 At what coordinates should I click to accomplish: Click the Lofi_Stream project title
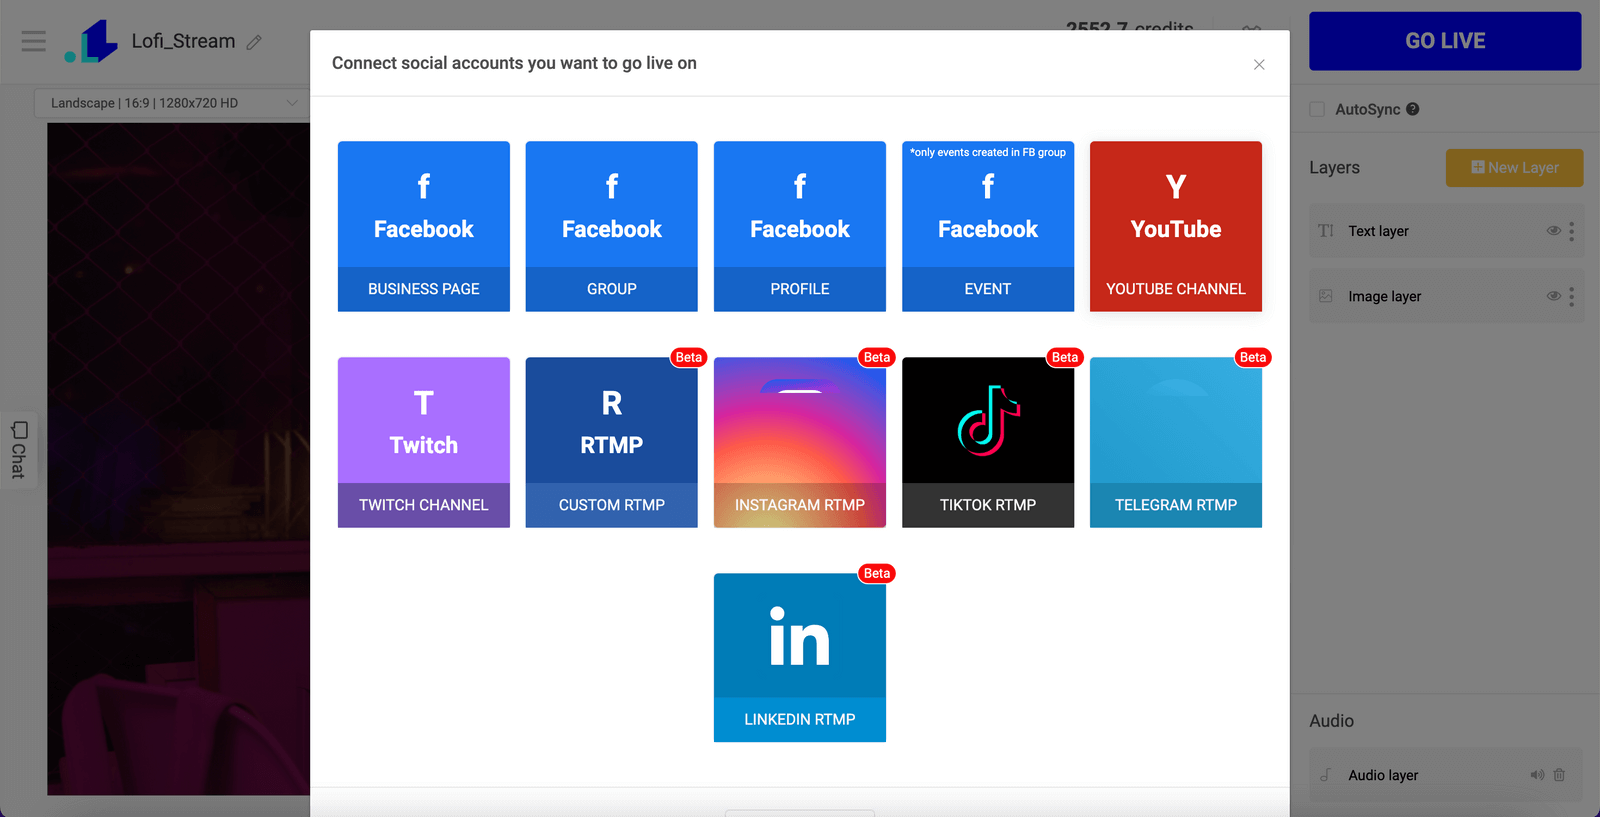183,41
